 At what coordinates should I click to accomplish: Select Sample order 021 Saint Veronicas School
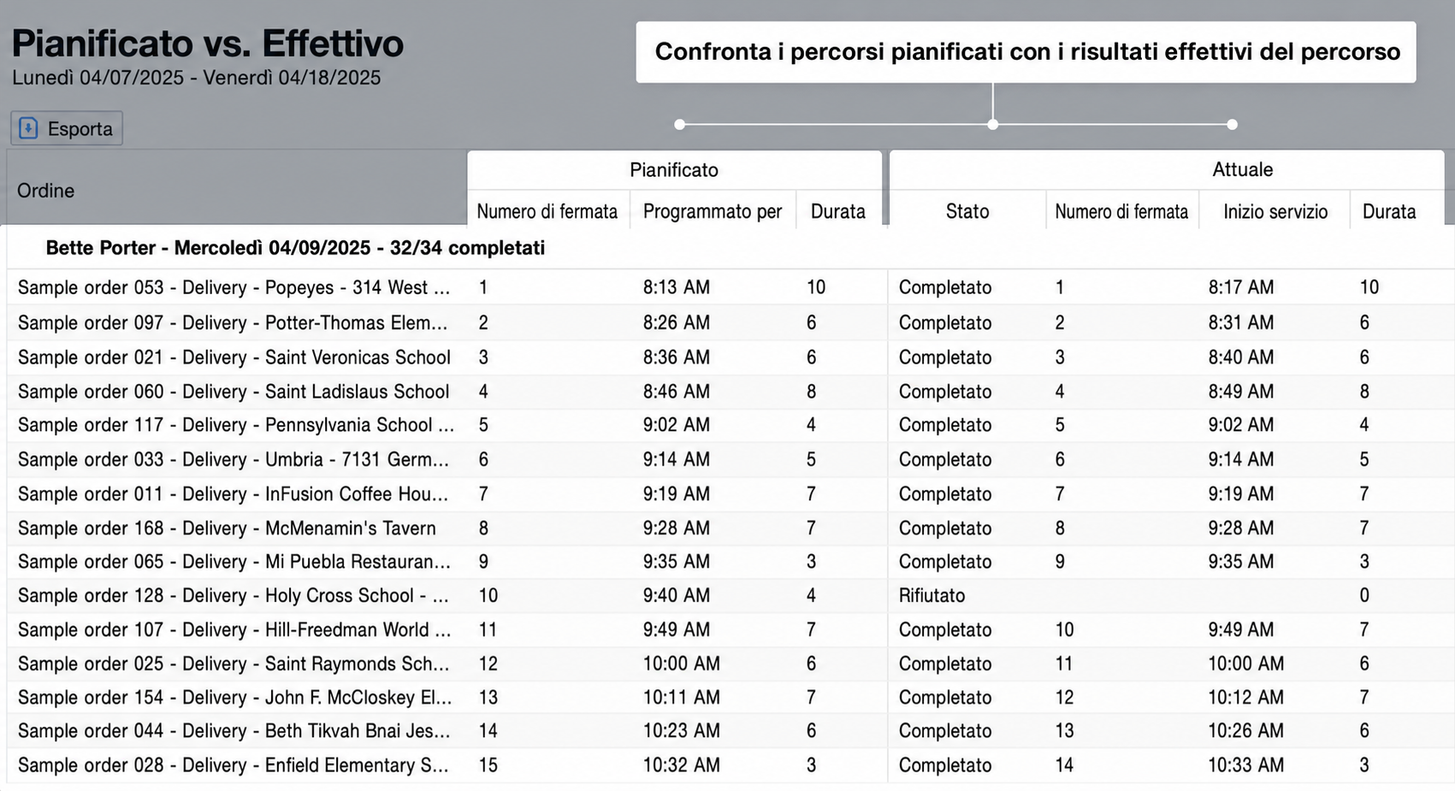234,357
